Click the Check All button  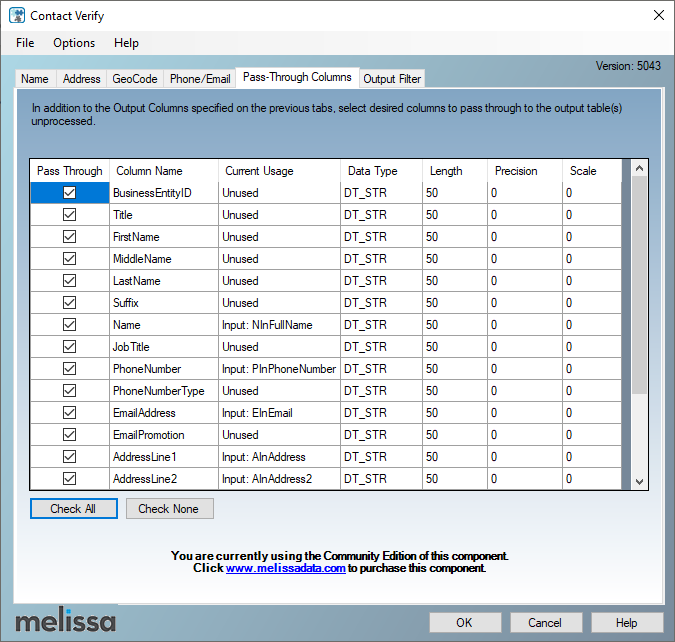(x=74, y=509)
